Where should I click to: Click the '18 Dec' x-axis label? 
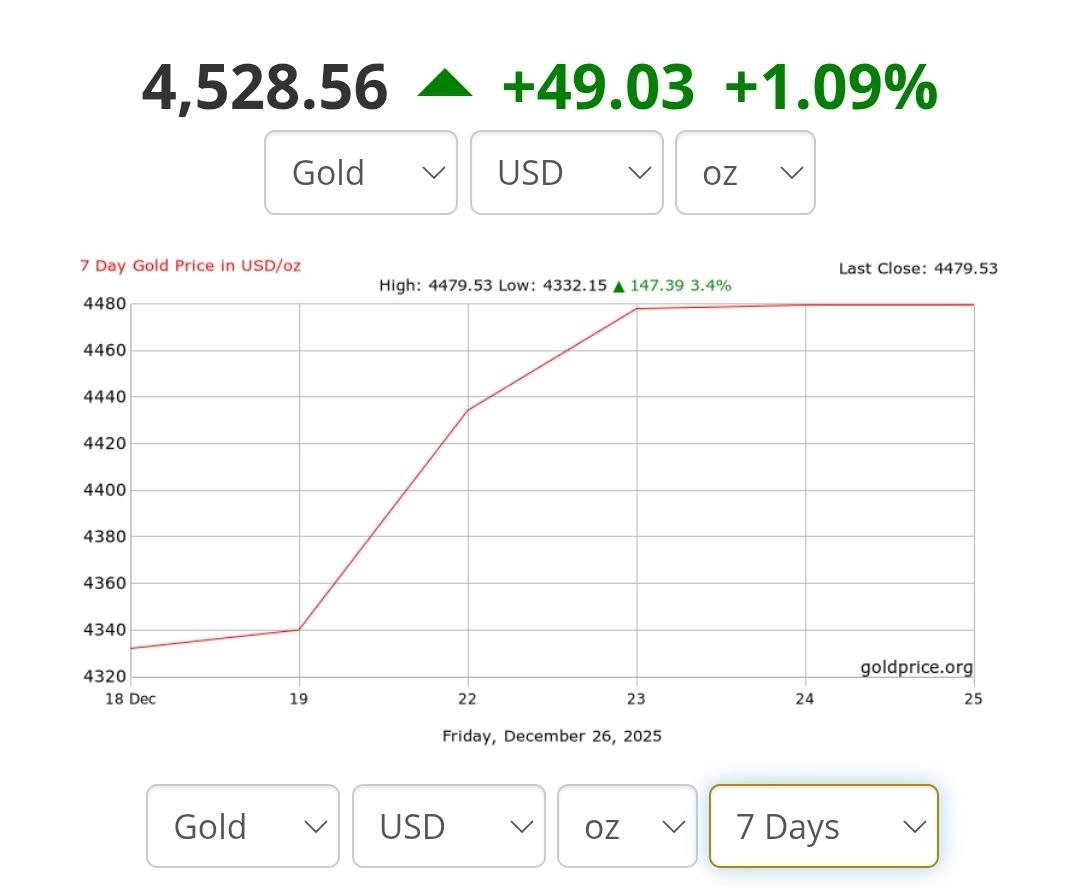[130, 699]
